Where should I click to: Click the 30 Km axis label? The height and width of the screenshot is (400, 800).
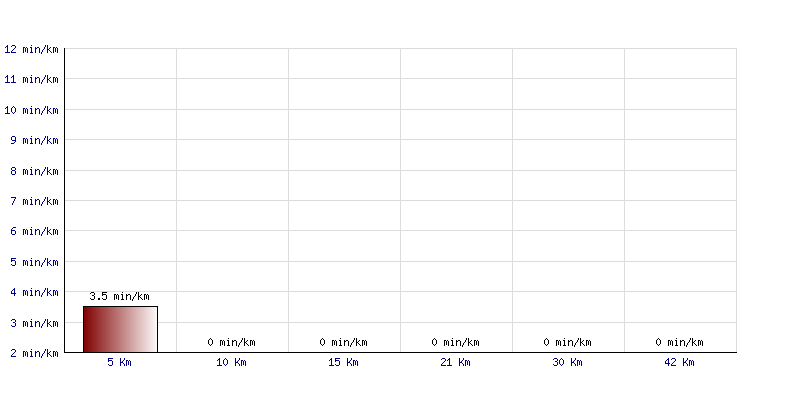pos(567,362)
